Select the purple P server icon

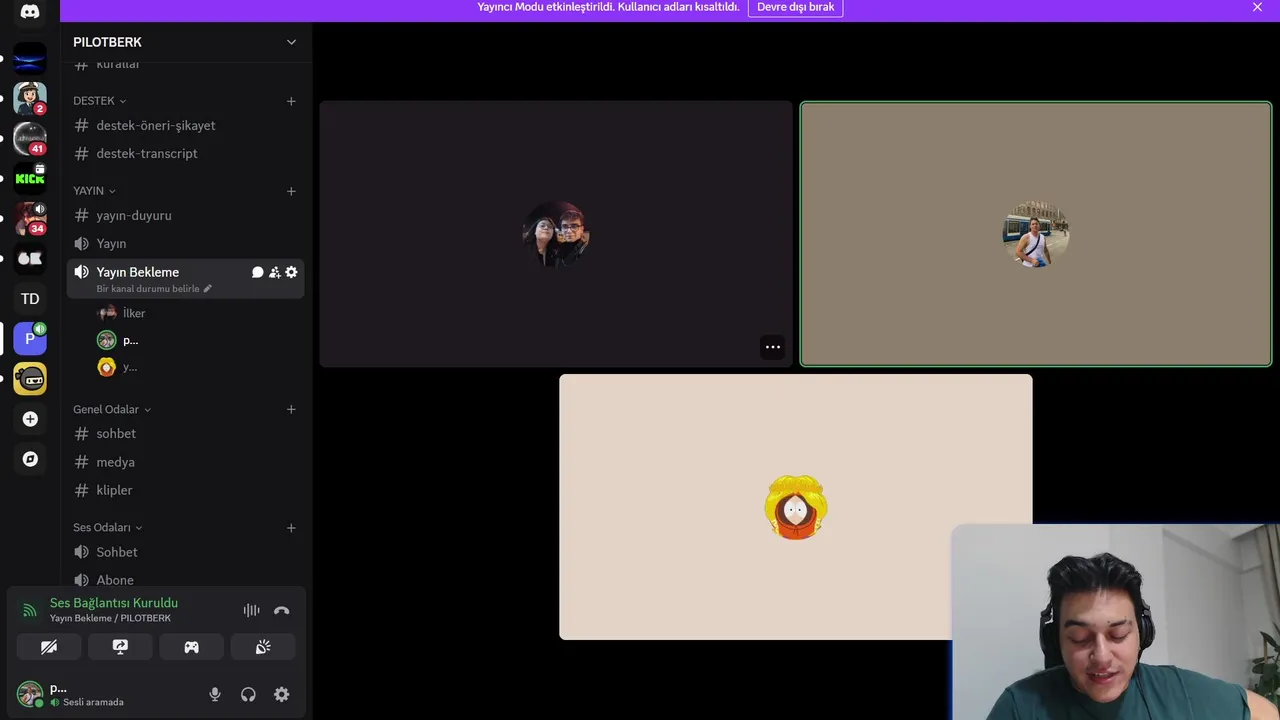tap(30, 338)
